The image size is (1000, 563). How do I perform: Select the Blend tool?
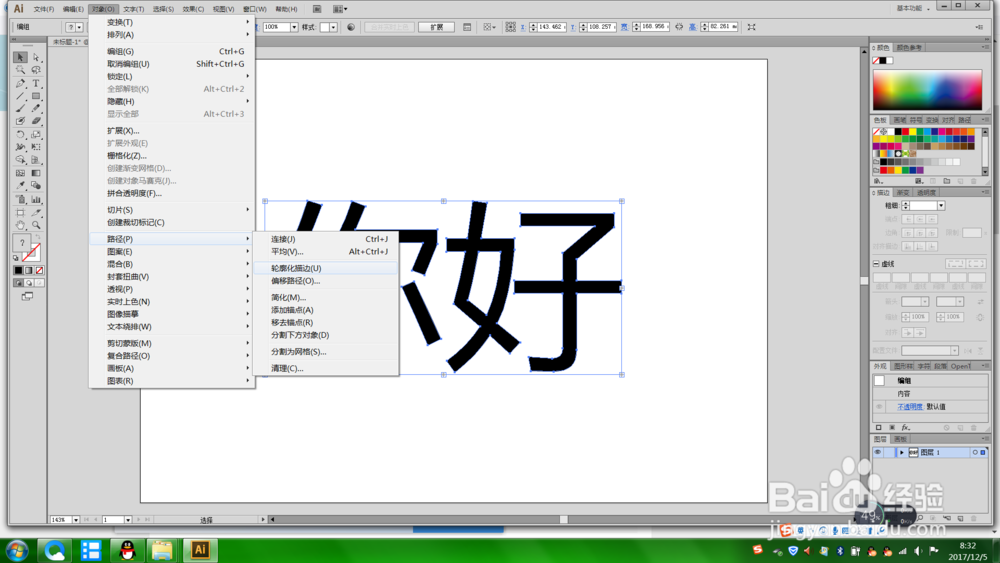[x=36, y=186]
